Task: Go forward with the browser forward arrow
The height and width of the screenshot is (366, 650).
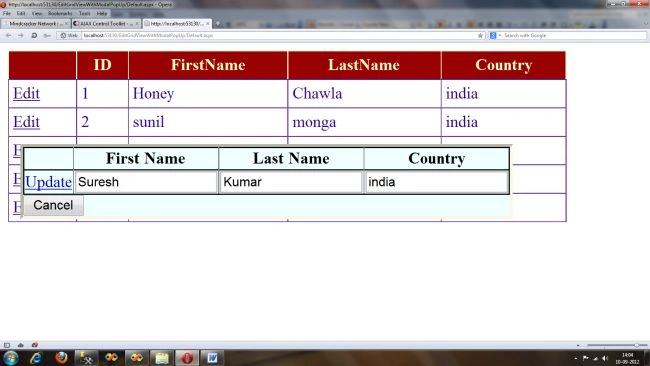Action: (x=21, y=36)
